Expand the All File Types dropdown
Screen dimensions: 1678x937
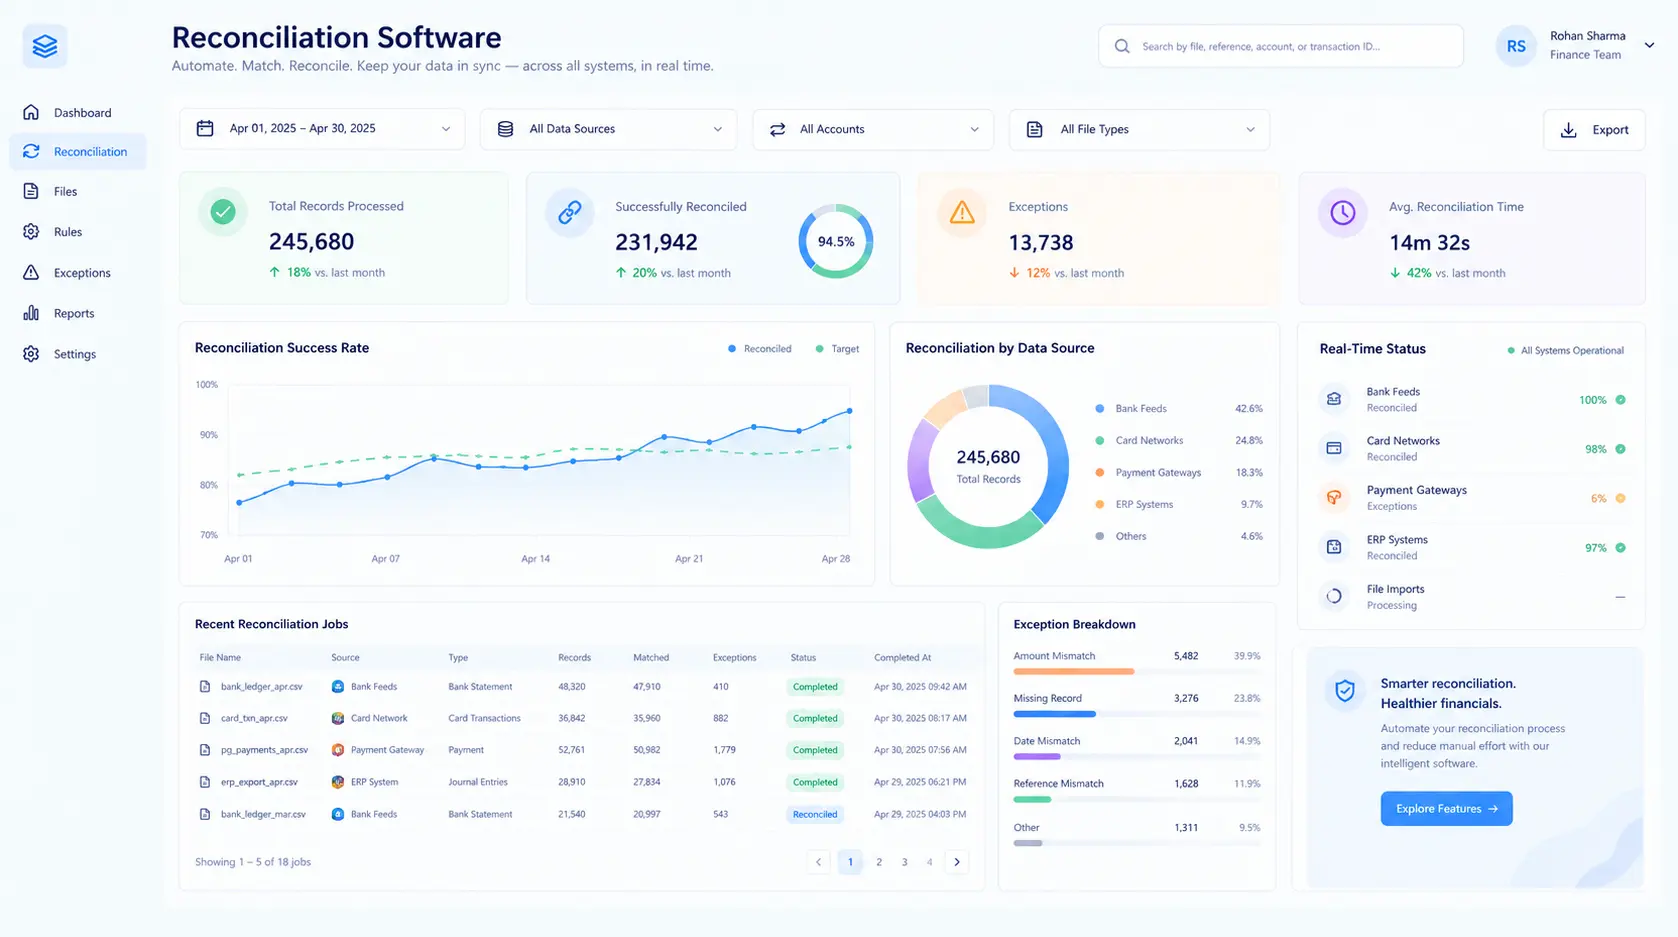click(x=1140, y=129)
